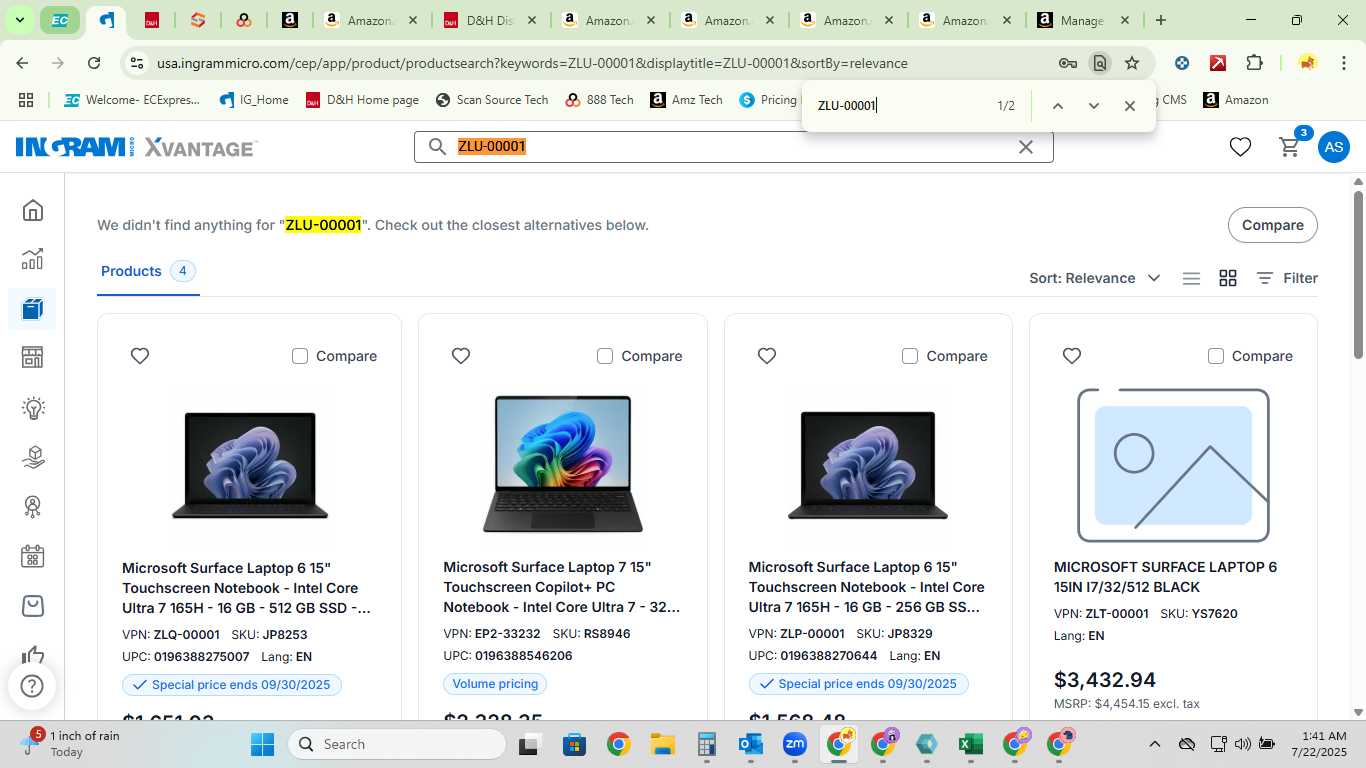Open the analytics chart icon in sidebar

point(33,259)
